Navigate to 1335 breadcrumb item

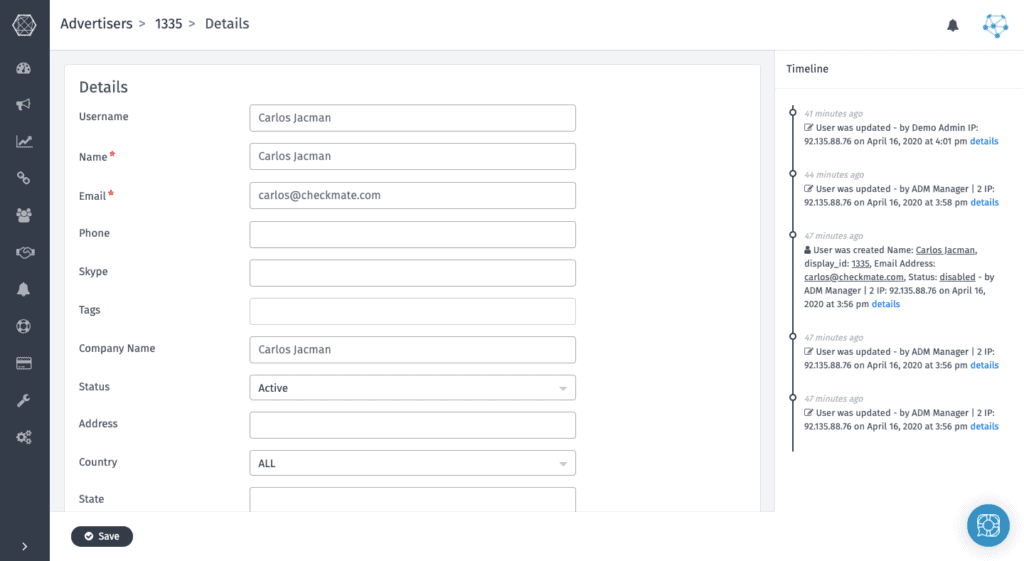(168, 24)
